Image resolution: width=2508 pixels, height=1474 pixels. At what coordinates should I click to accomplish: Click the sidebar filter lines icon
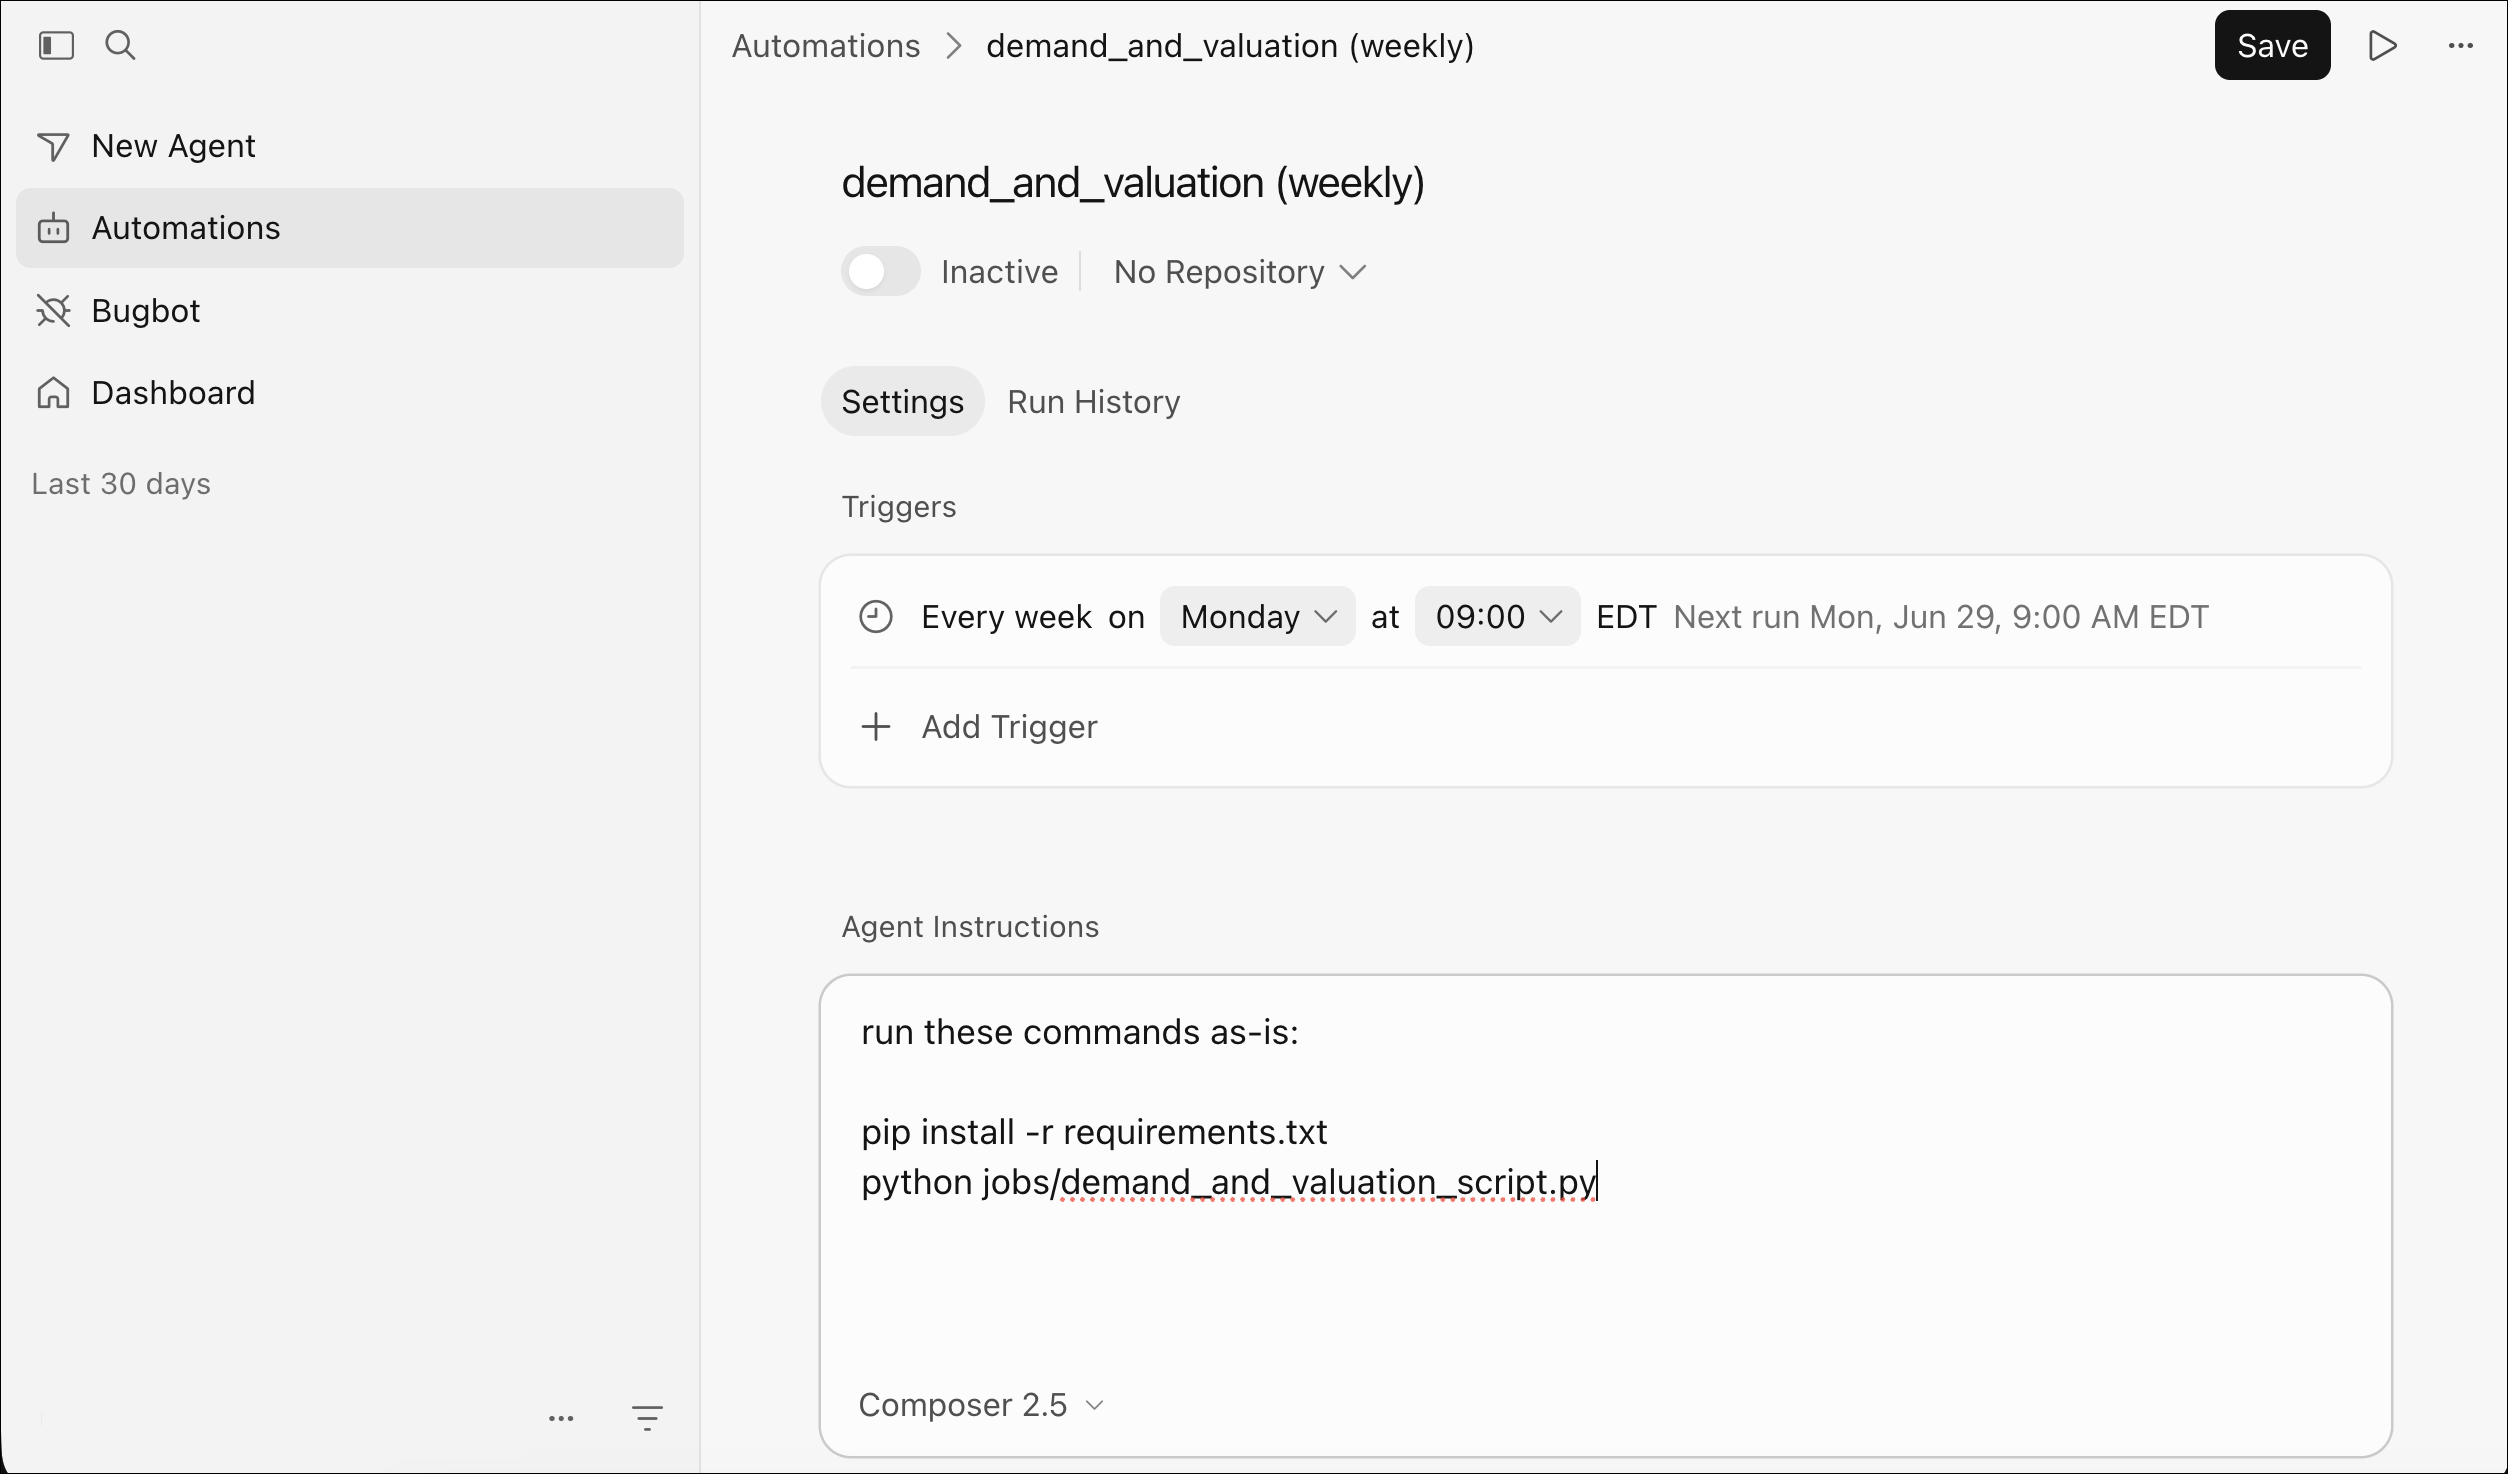tap(647, 1418)
